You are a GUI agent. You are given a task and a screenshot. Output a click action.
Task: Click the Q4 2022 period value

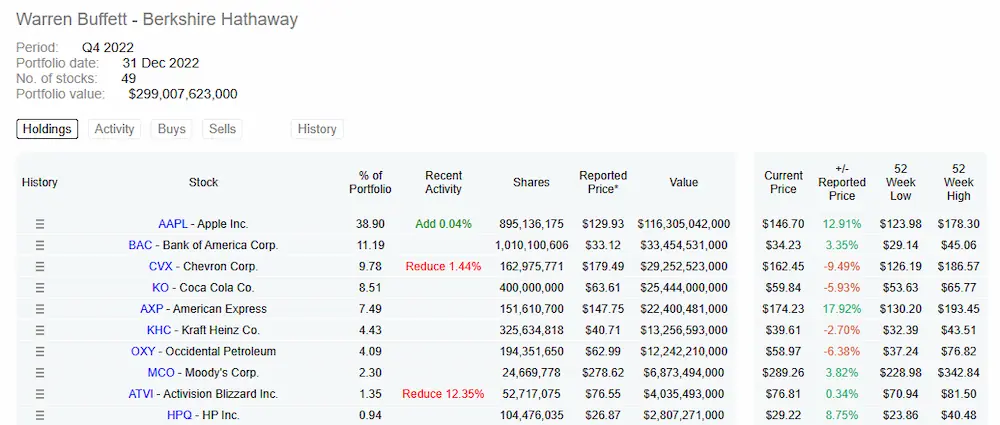[108, 47]
